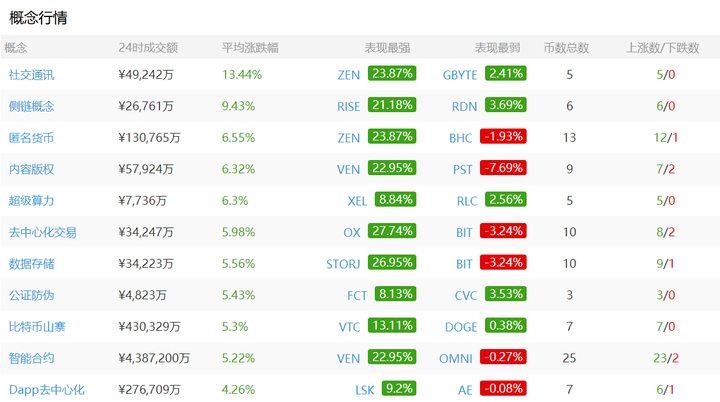Open RDN coin link
Screen dimensions: 720x402
[x=464, y=107]
